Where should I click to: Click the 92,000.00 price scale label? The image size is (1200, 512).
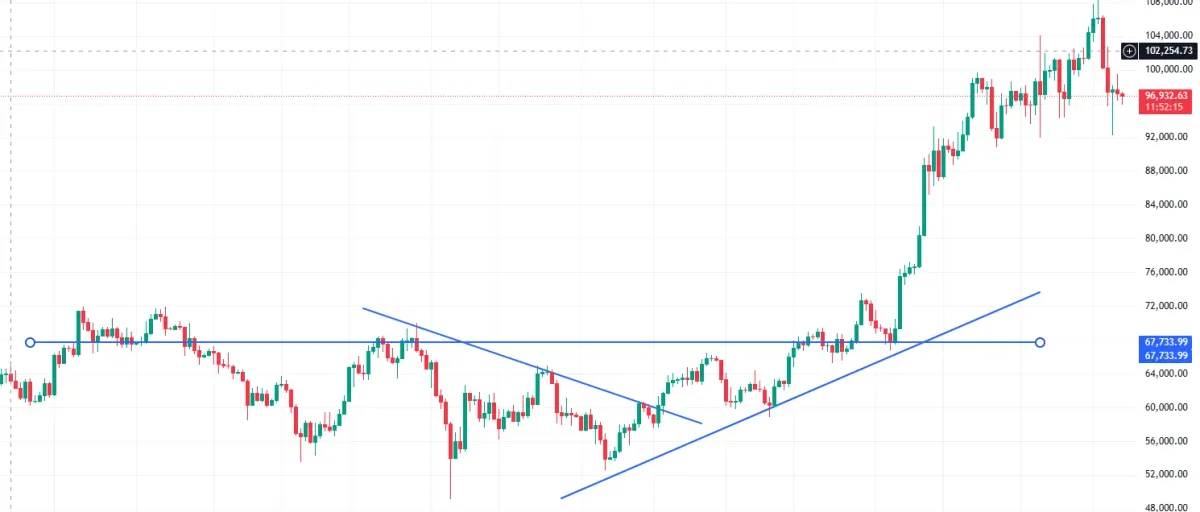(1168, 137)
